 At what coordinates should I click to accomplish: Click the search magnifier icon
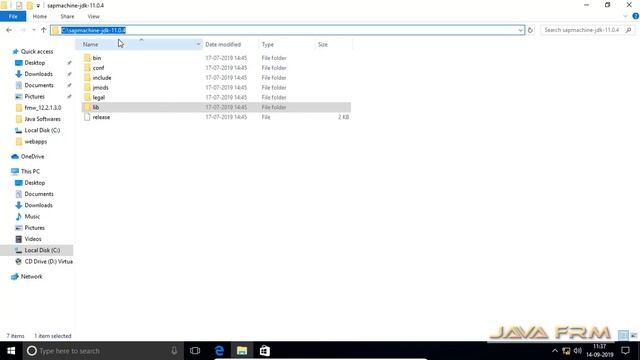coord(629,30)
